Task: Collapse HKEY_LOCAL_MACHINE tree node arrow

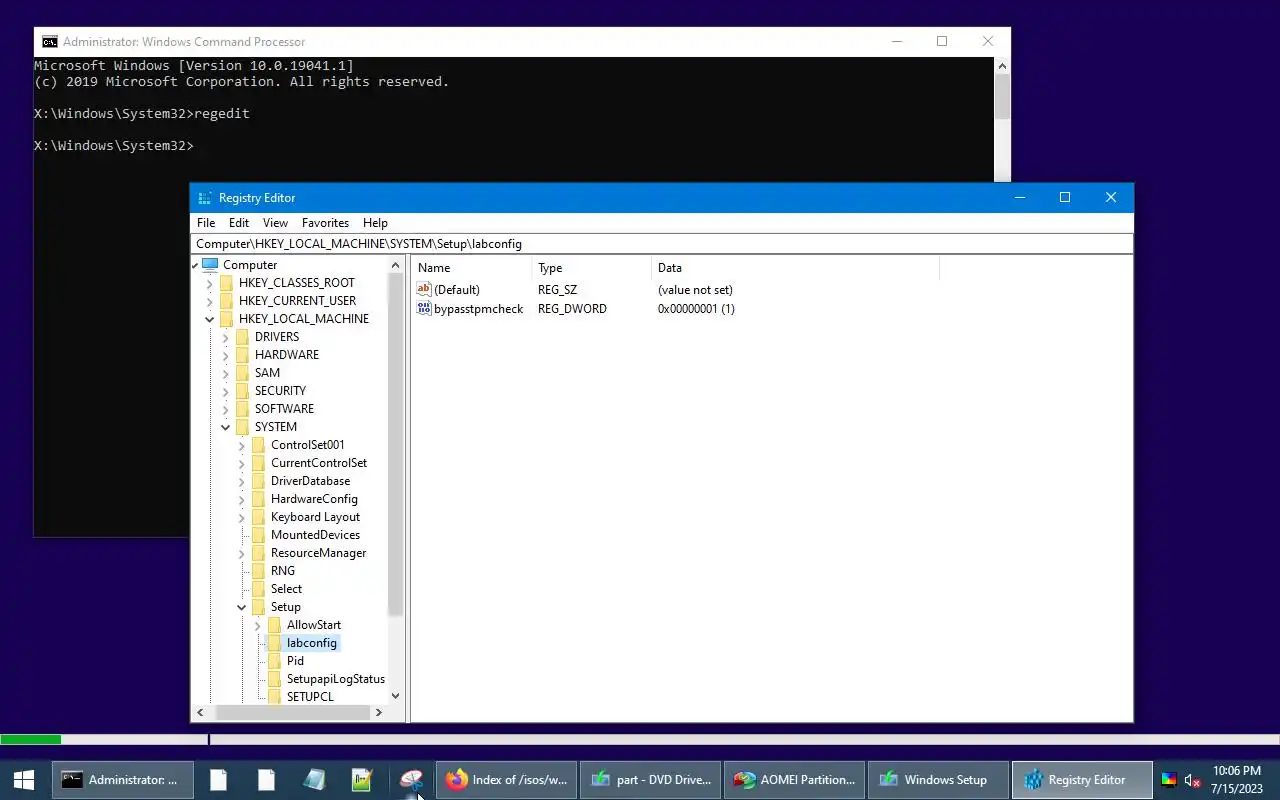Action: coord(210,319)
